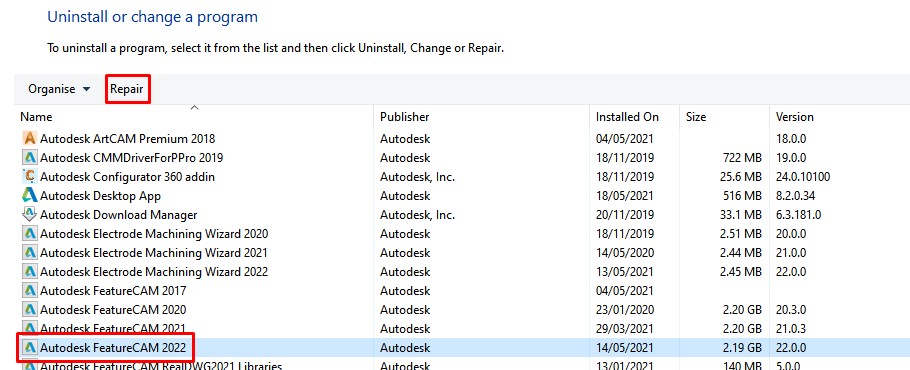This screenshot has height=370, width=910.
Task: Select the Autodesk FeatureCAM 2017 icon
Action: 29,291
